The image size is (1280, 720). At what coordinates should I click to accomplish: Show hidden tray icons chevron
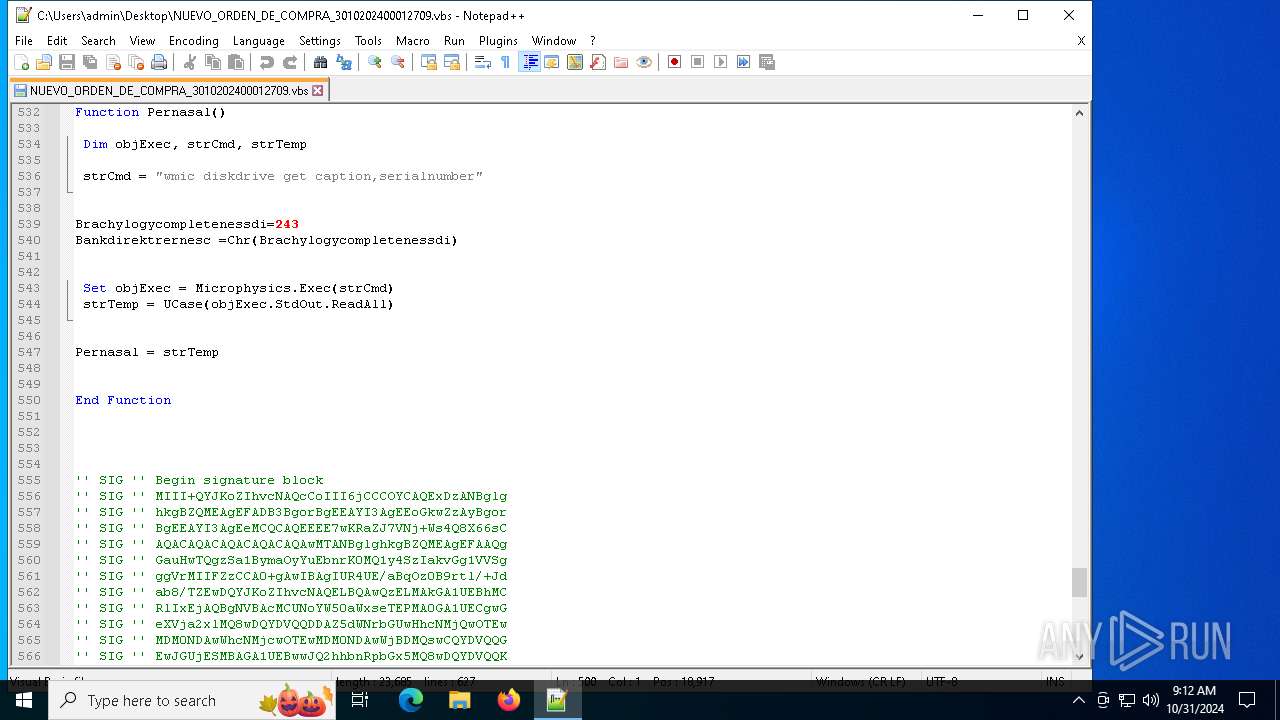tap(1079, 700)
